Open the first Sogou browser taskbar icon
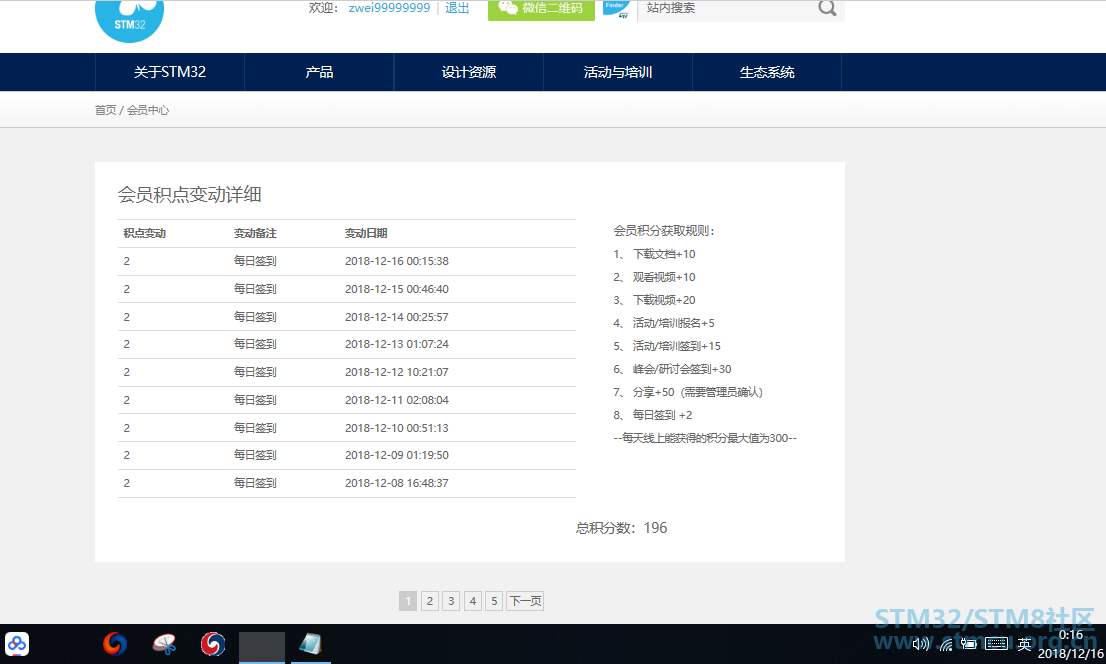The height and width of the screenshot is (664, 1106). [x=115, y=644]
